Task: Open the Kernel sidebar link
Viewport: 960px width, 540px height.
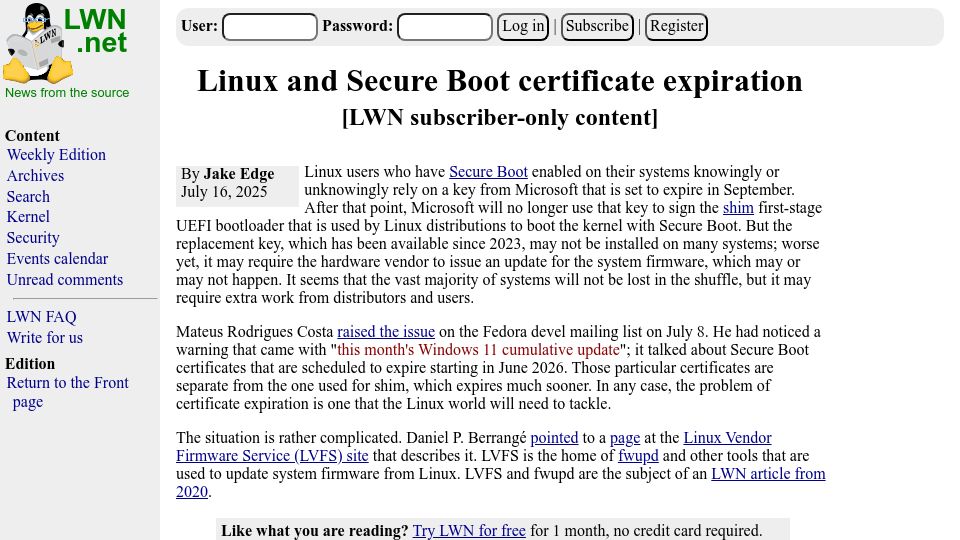Action: tap(28, 217)
